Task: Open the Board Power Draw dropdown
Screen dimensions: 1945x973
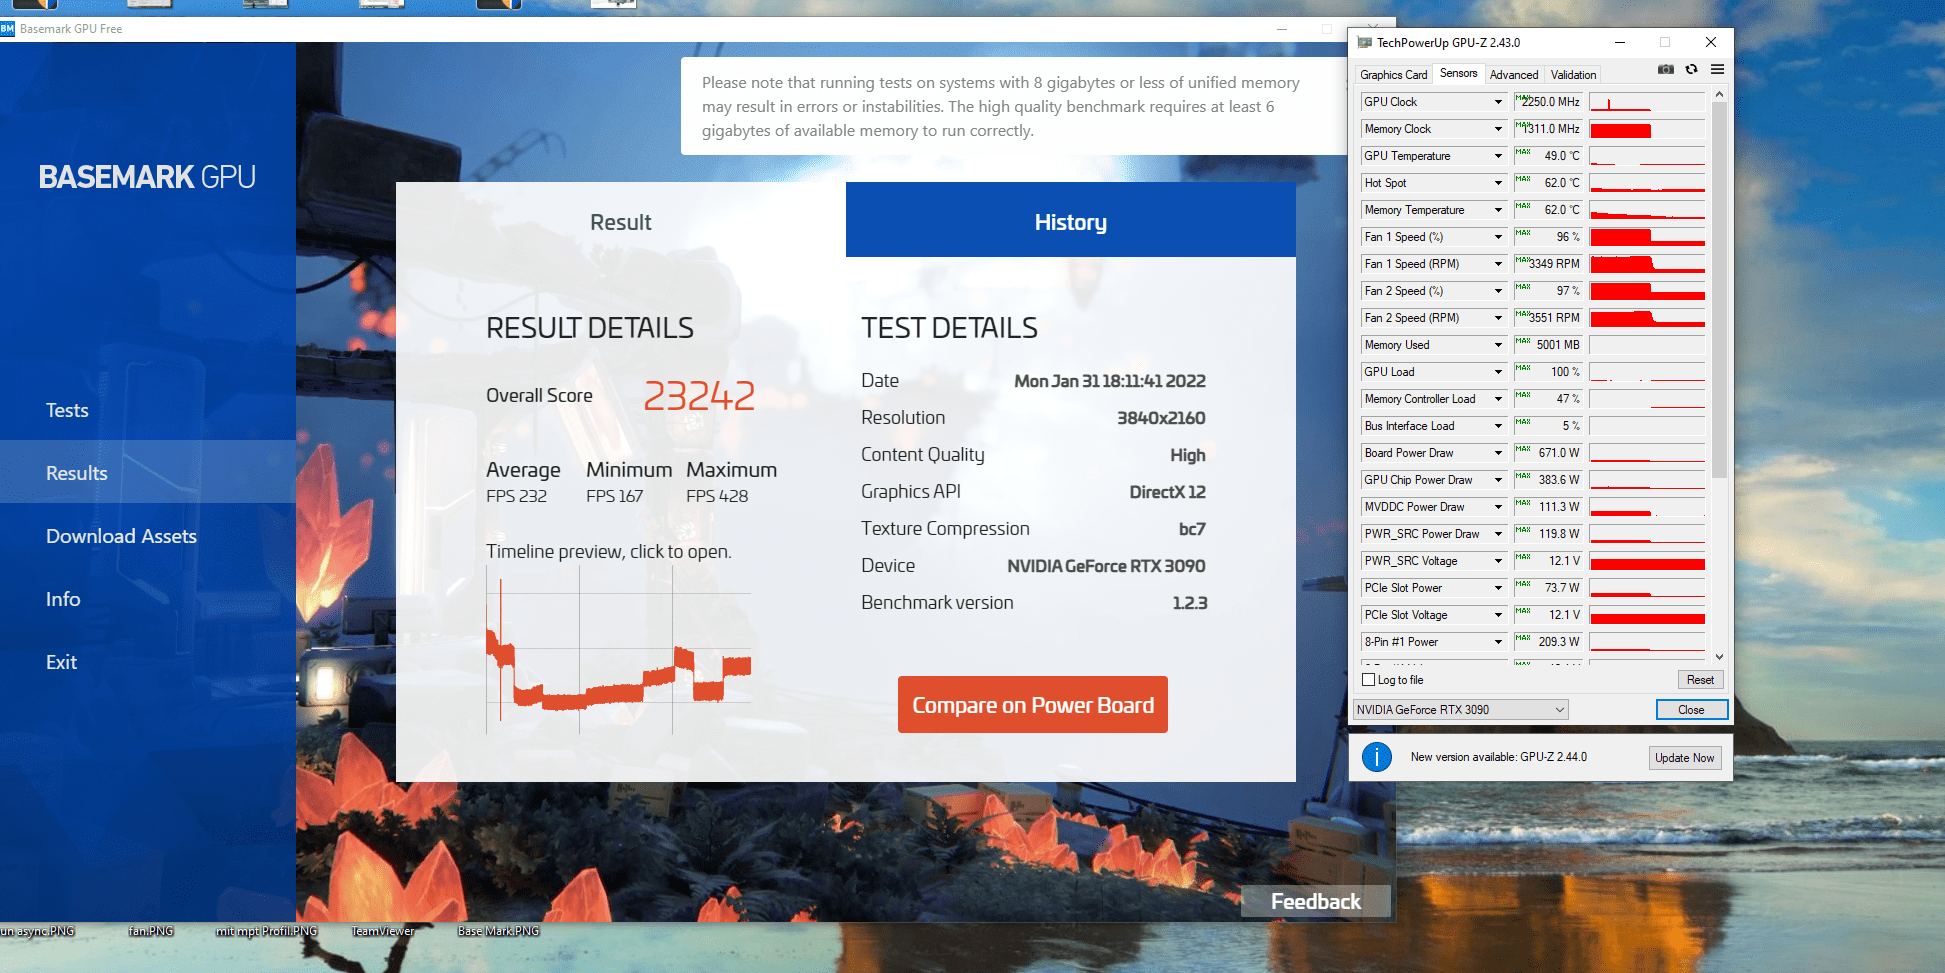Action: tap(1498, 453)
